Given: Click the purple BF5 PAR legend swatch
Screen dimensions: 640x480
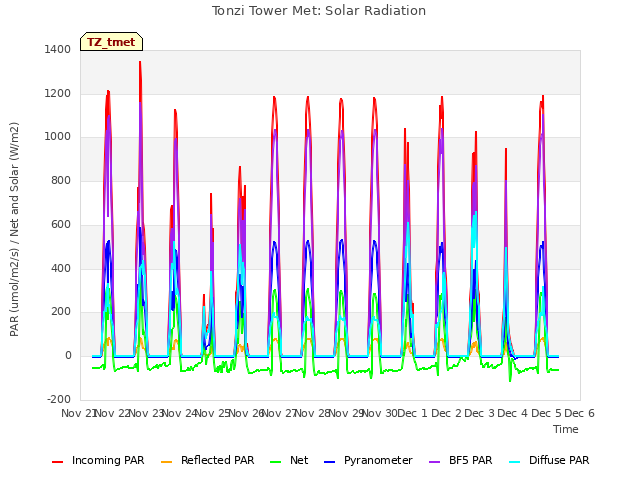Looking at the screenshot, I should click(435, 462).
